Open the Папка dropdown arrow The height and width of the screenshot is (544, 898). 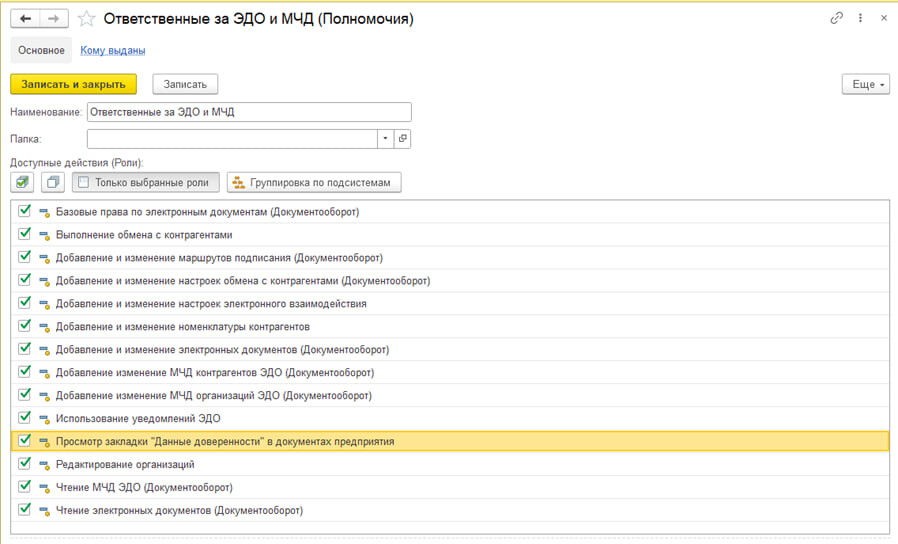[385, 139]
